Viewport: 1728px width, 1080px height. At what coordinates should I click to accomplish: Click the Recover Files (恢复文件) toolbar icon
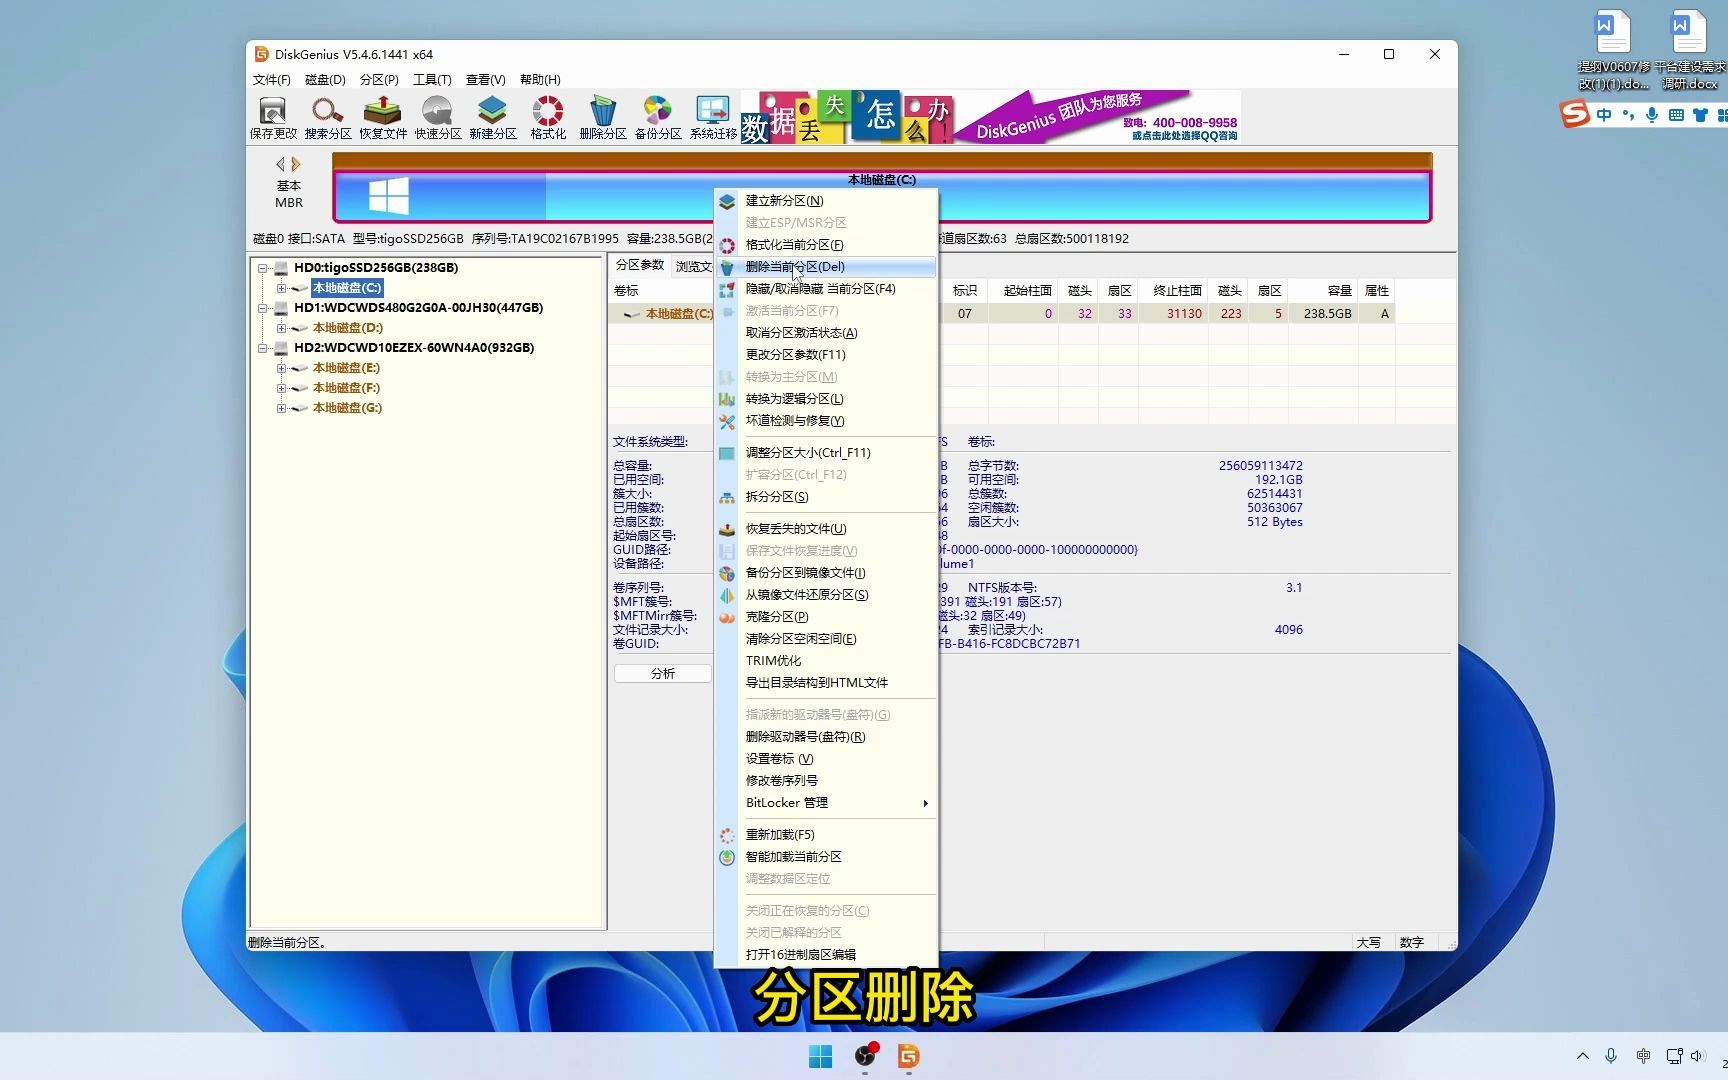(x=383, y=117)
